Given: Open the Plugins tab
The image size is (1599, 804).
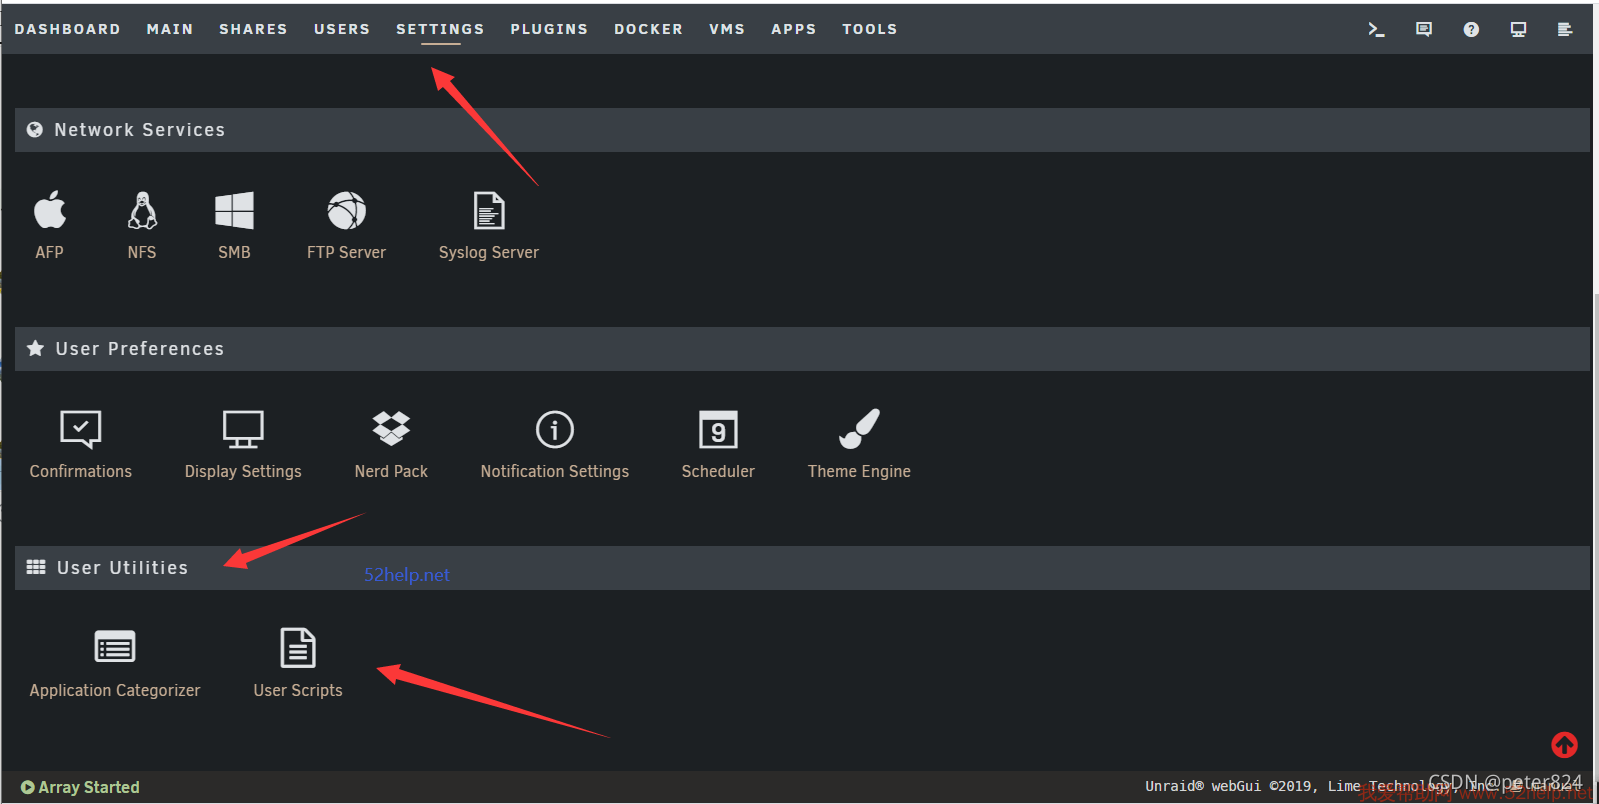Looking at the screenshot, I should pos(549,29).
